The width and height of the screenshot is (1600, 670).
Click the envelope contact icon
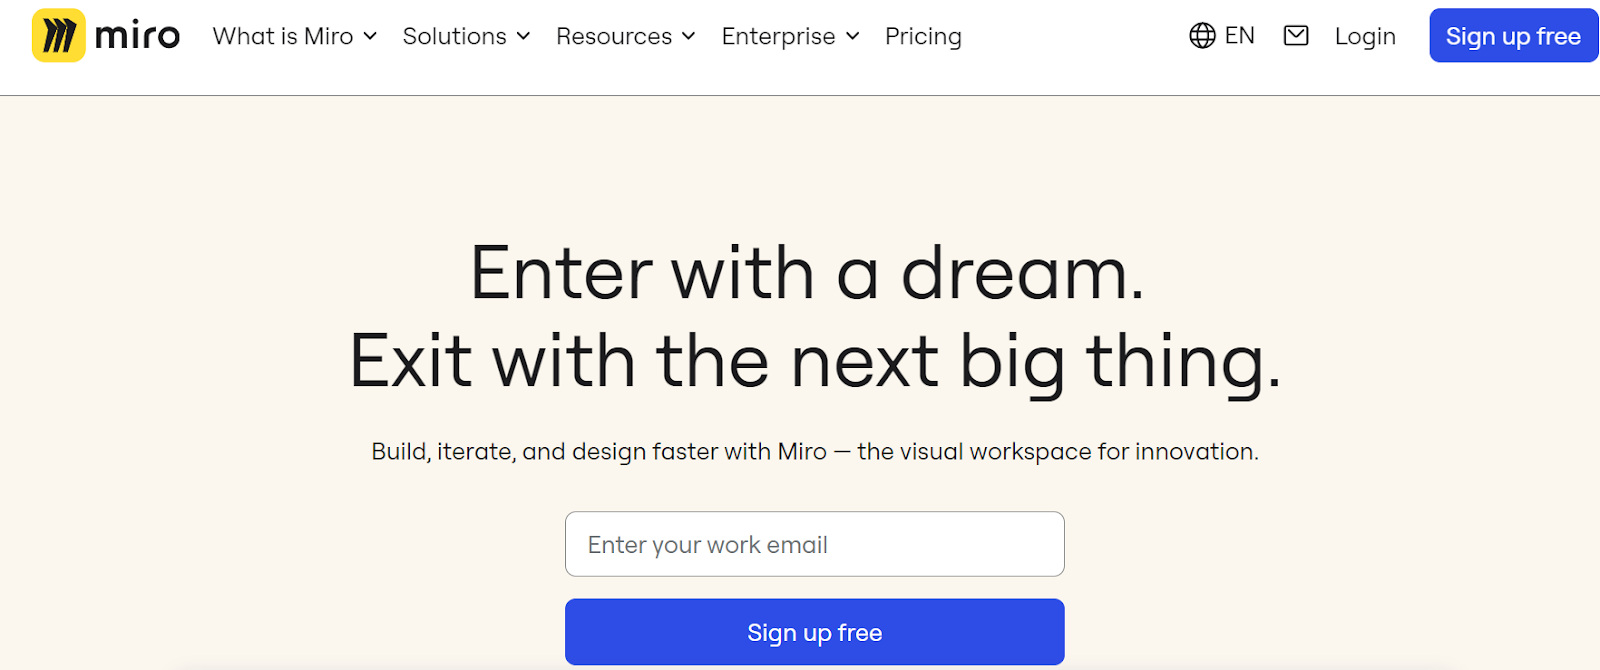click(1296, 36)
